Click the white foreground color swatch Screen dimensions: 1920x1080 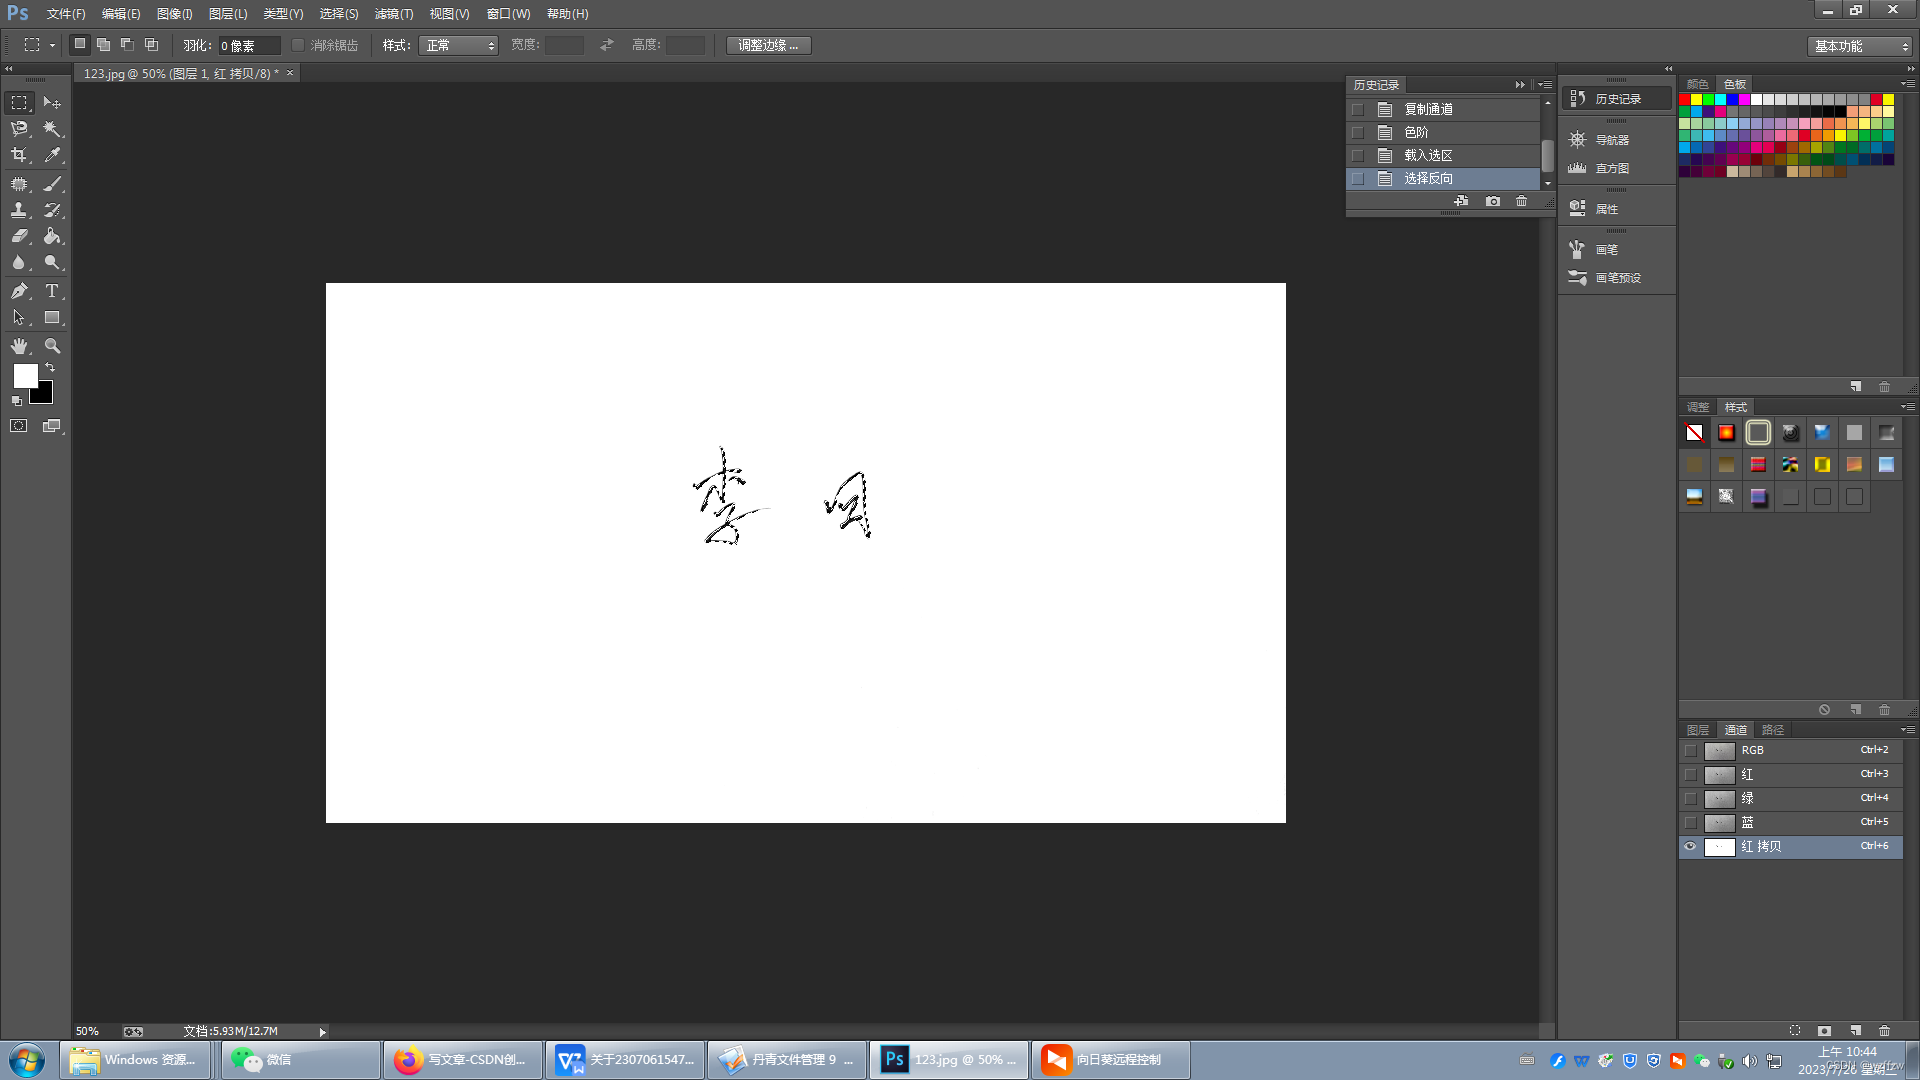click(x=24, y=375)
